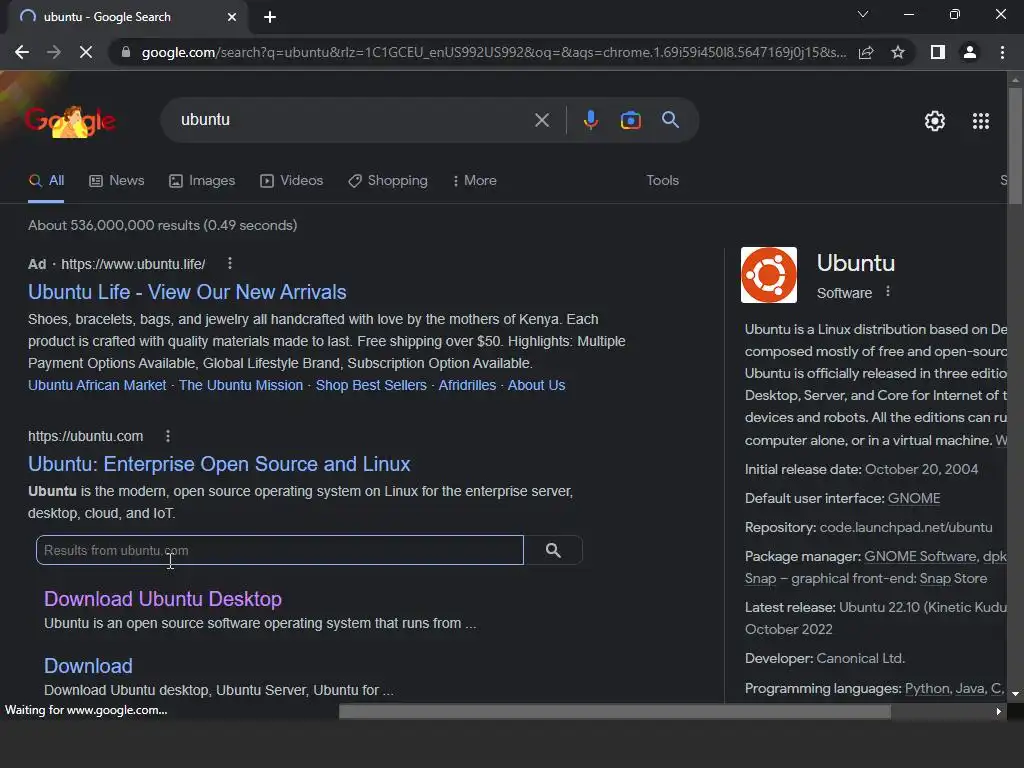Open Ubuntu Life - View Our New Arrivals
The width and height of the screenshot is (1024, 768).
point(187,292)
